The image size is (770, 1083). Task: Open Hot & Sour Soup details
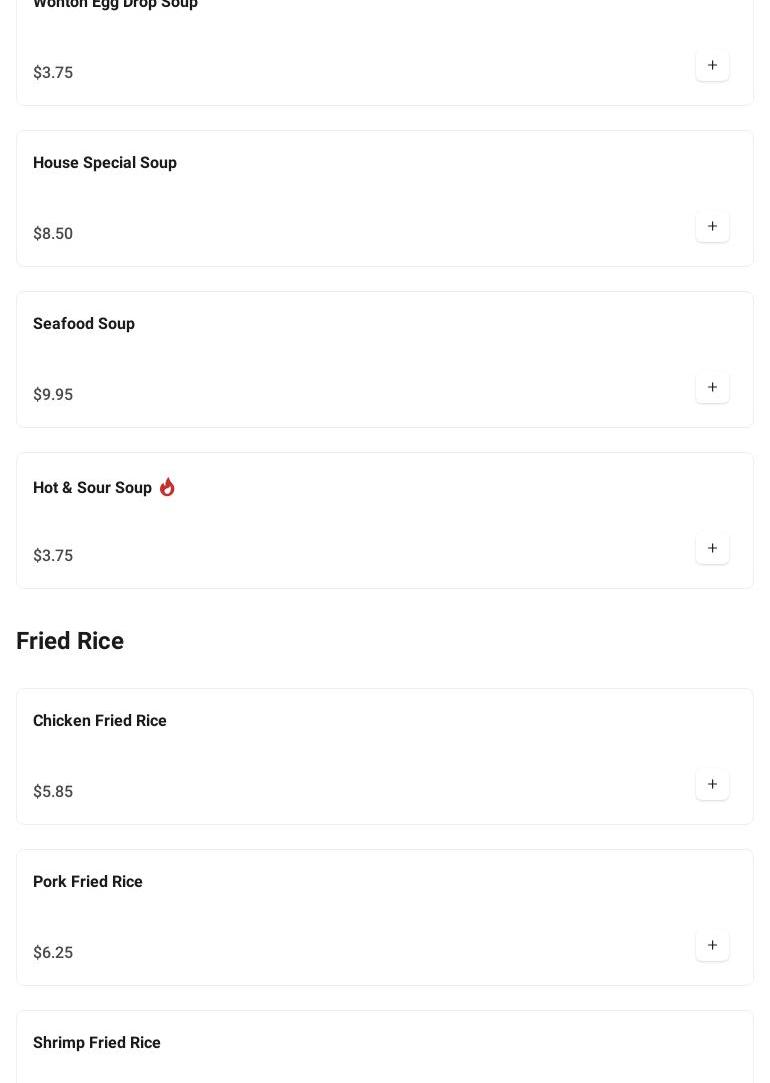point(92,488)
